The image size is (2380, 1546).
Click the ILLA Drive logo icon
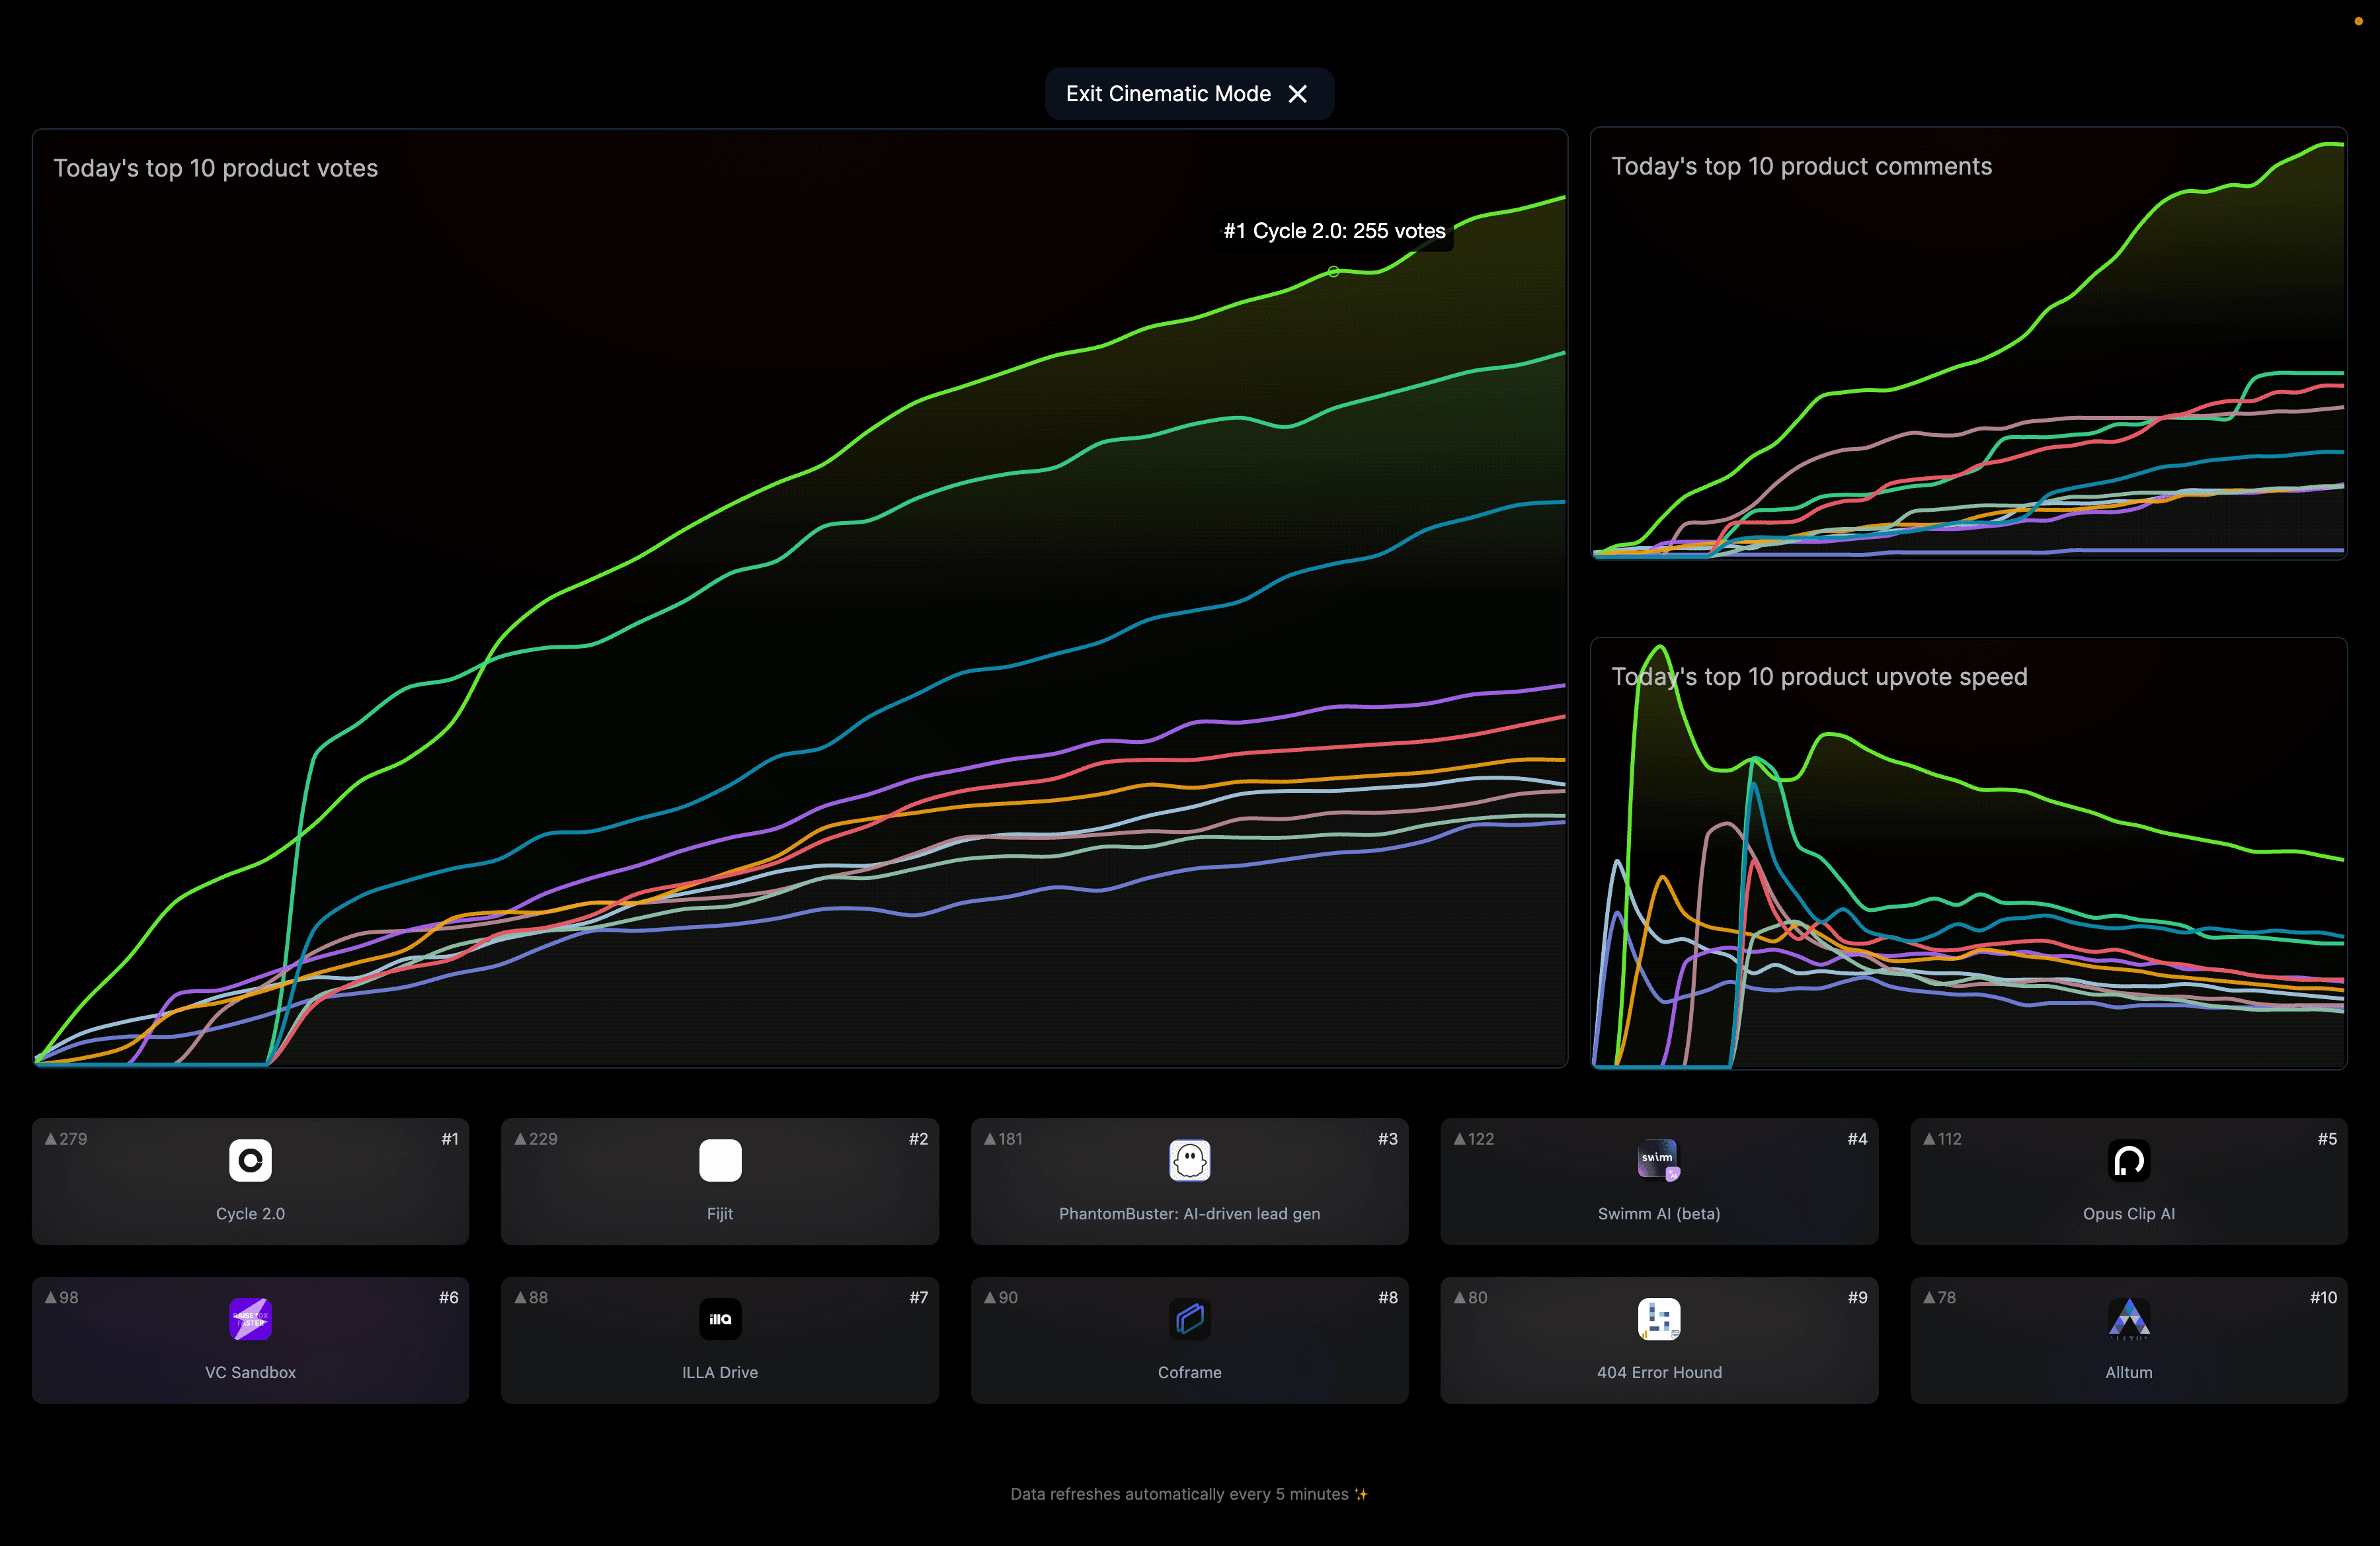[x=720, y=1319]
